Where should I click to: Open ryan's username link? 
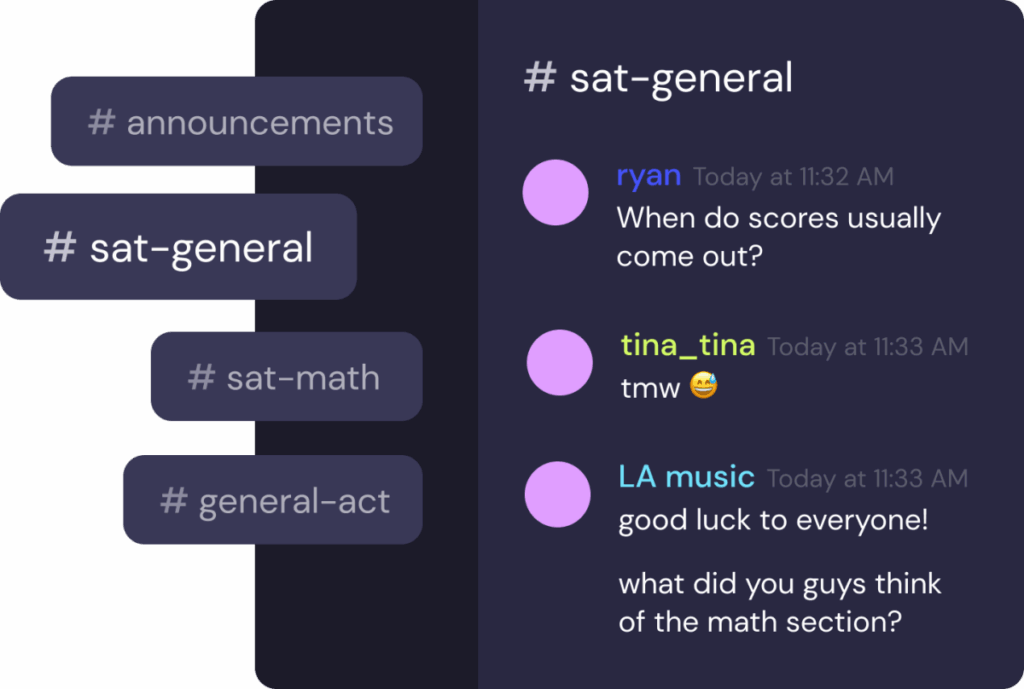click(x=648, y=176)
